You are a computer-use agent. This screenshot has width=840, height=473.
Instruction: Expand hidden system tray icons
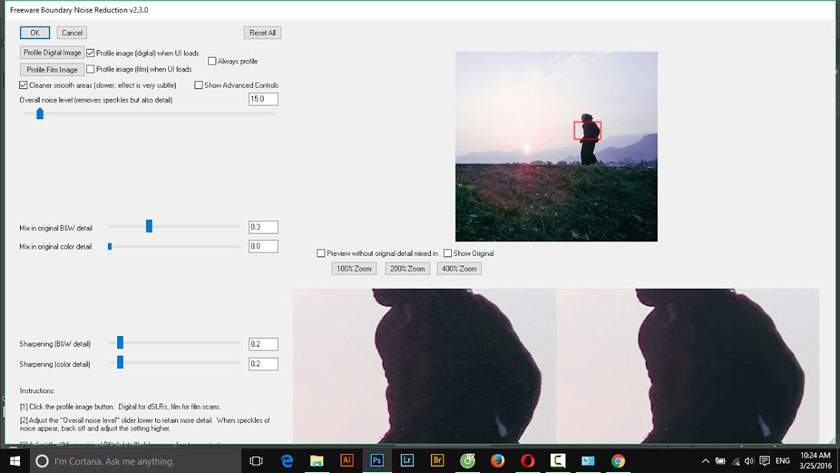(706, 461)
